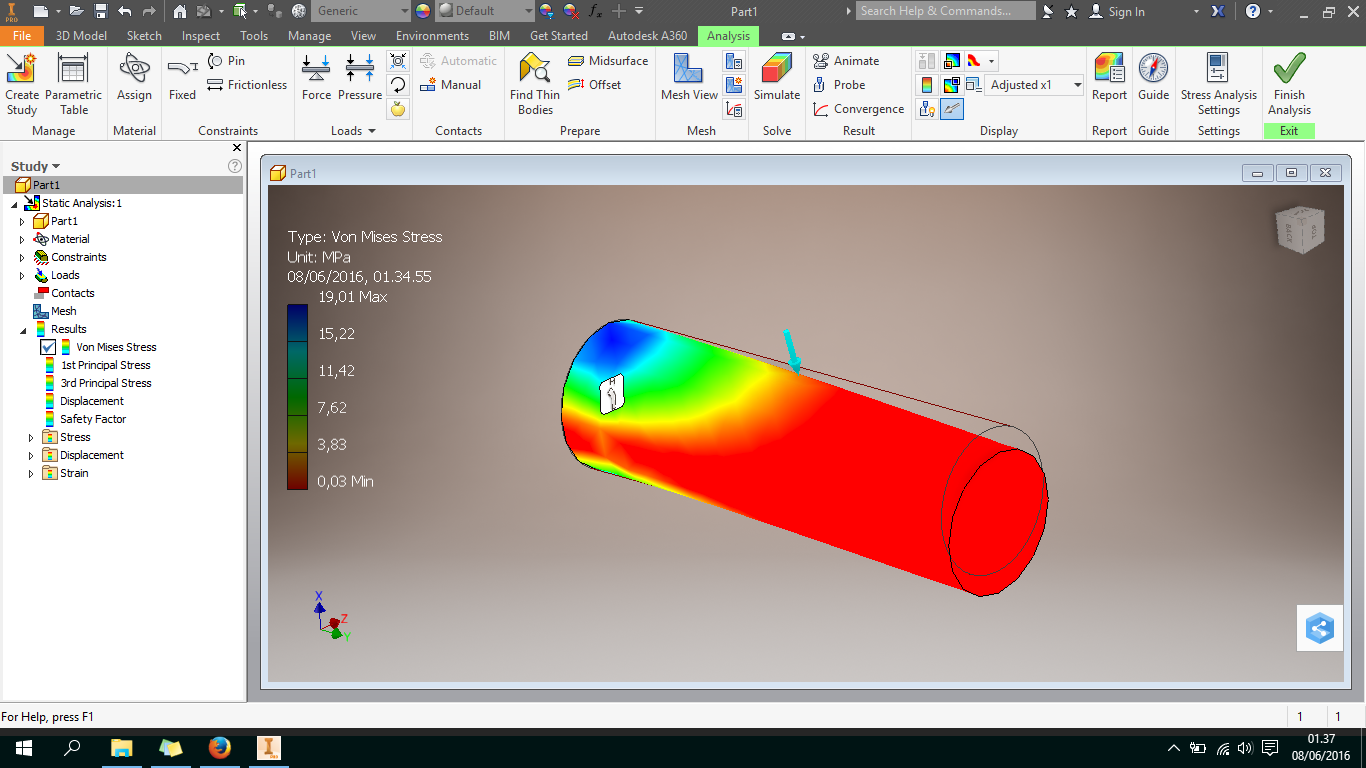Expand the Material tree node
Image resolution: width=1366 pixels, height=768 pixels.
tap(23, 239)
